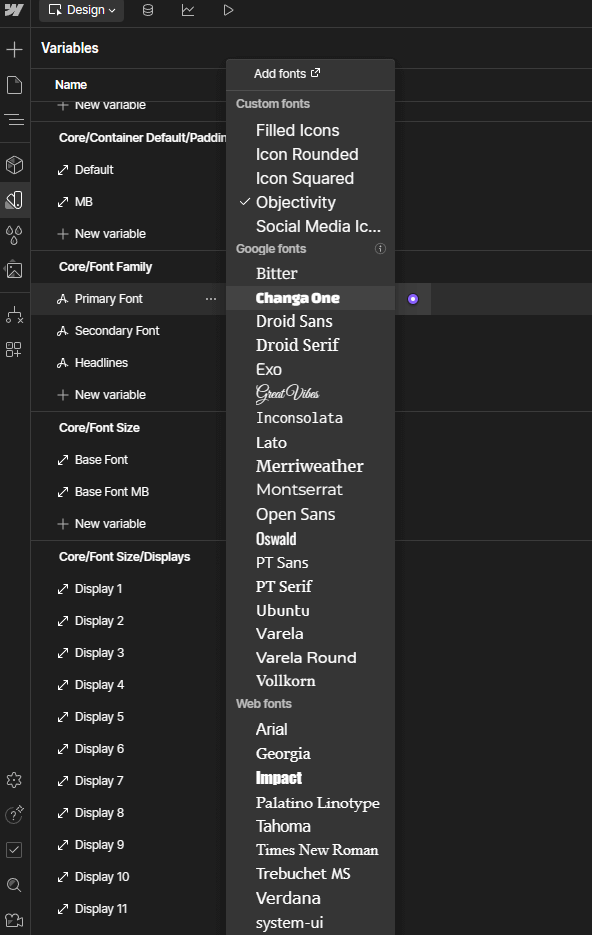This screenshot has width=592, height=935.
Task: Click the purple variable binding dot
Action: click(x=413, y=299)
